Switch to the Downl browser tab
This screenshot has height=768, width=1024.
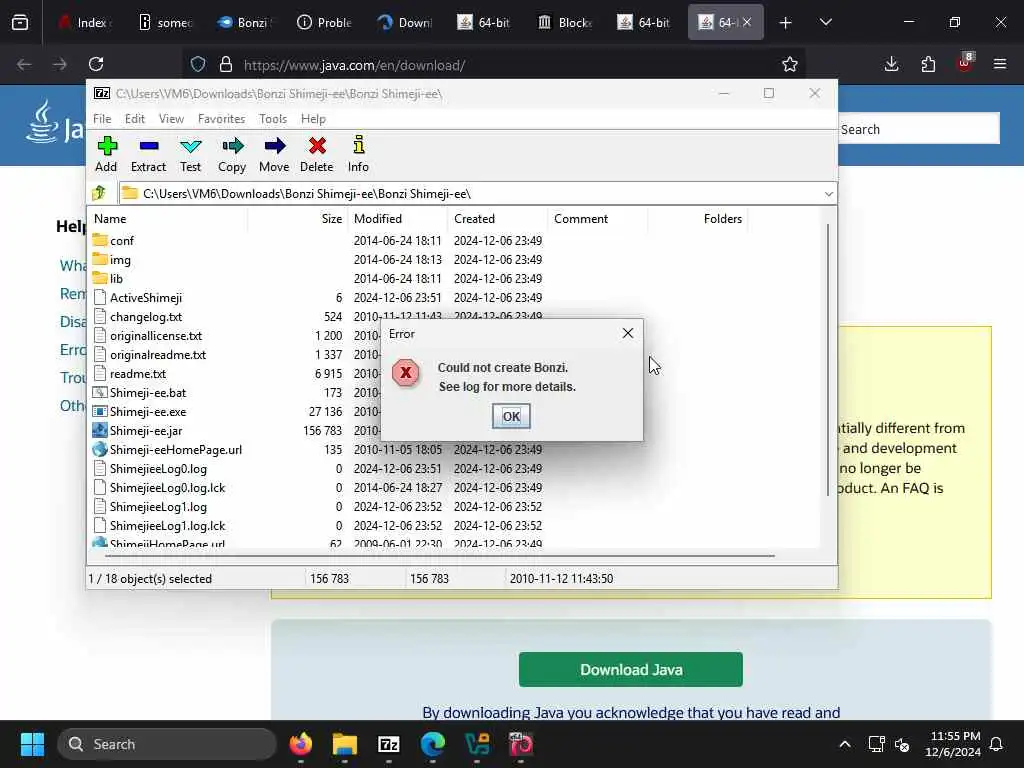[405, 22]
